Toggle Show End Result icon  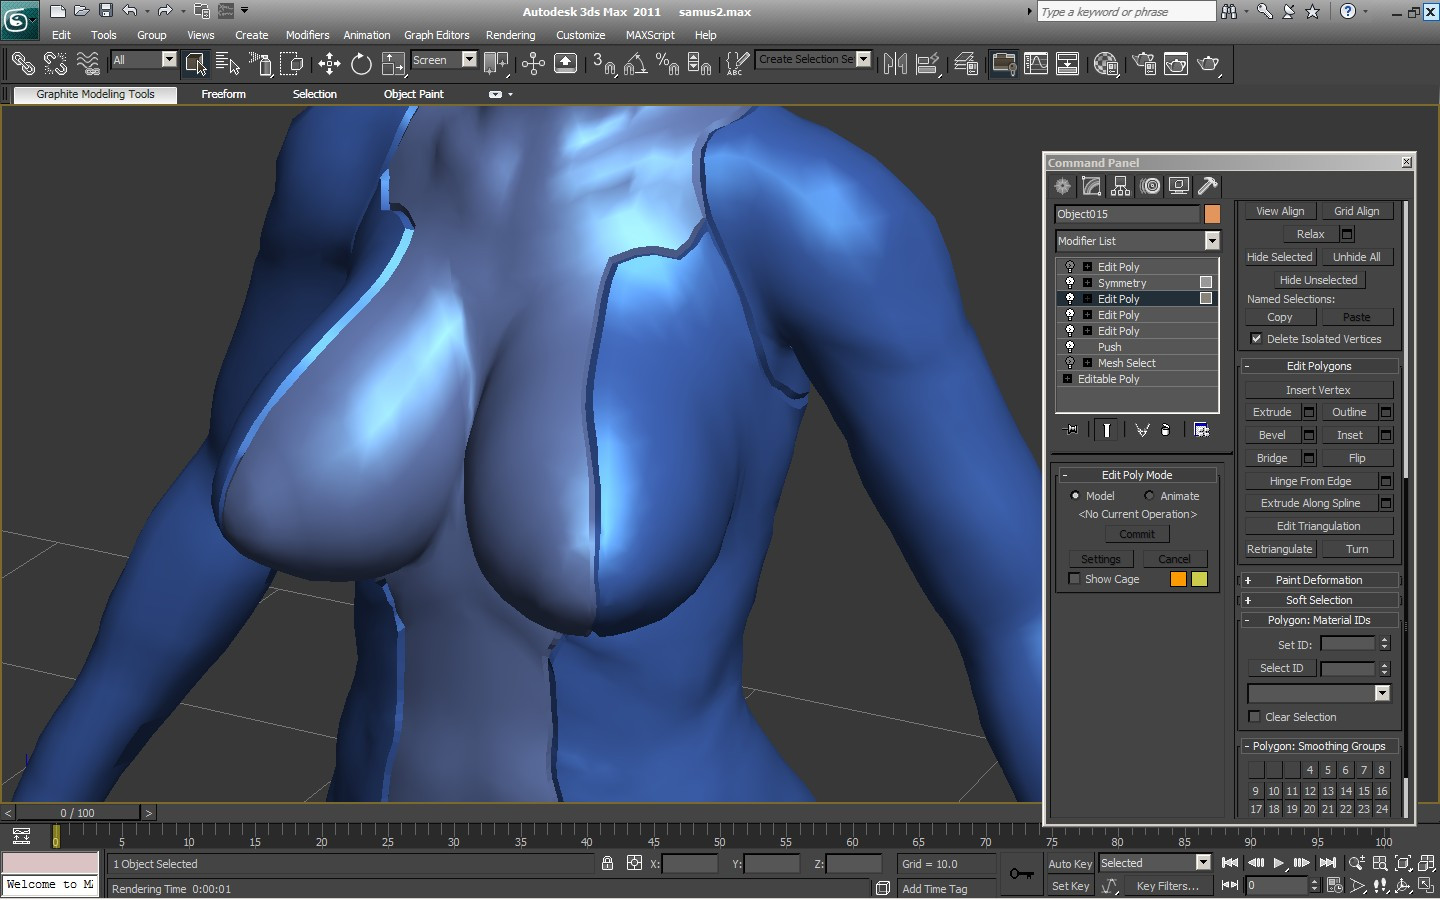(x=1107, y=430)
